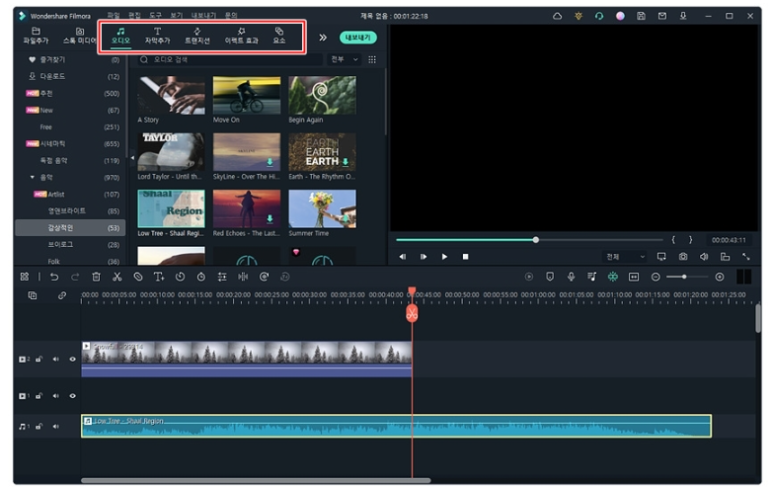The image size is (773, 487).
Task: Open the mail messages icon
Action: tap(662, 16)
